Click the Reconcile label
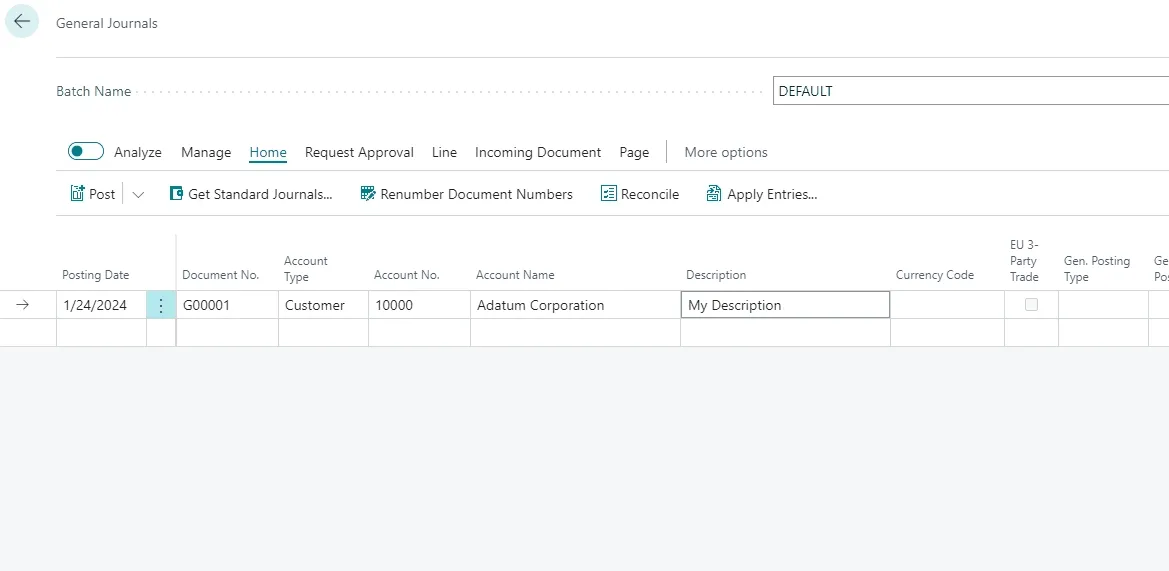This screenshot has height=571, width=1169. [650, 194]
